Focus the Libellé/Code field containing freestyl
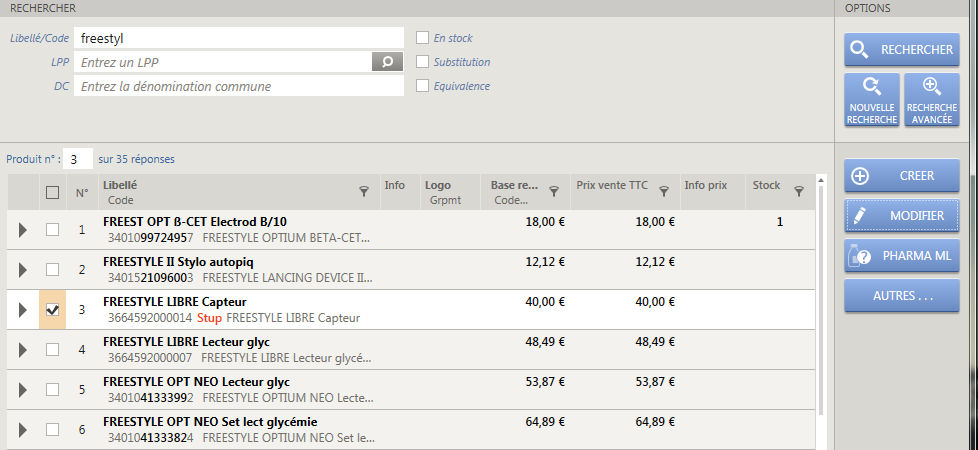This screenshot has height=450, width=978. click(239, 38)
